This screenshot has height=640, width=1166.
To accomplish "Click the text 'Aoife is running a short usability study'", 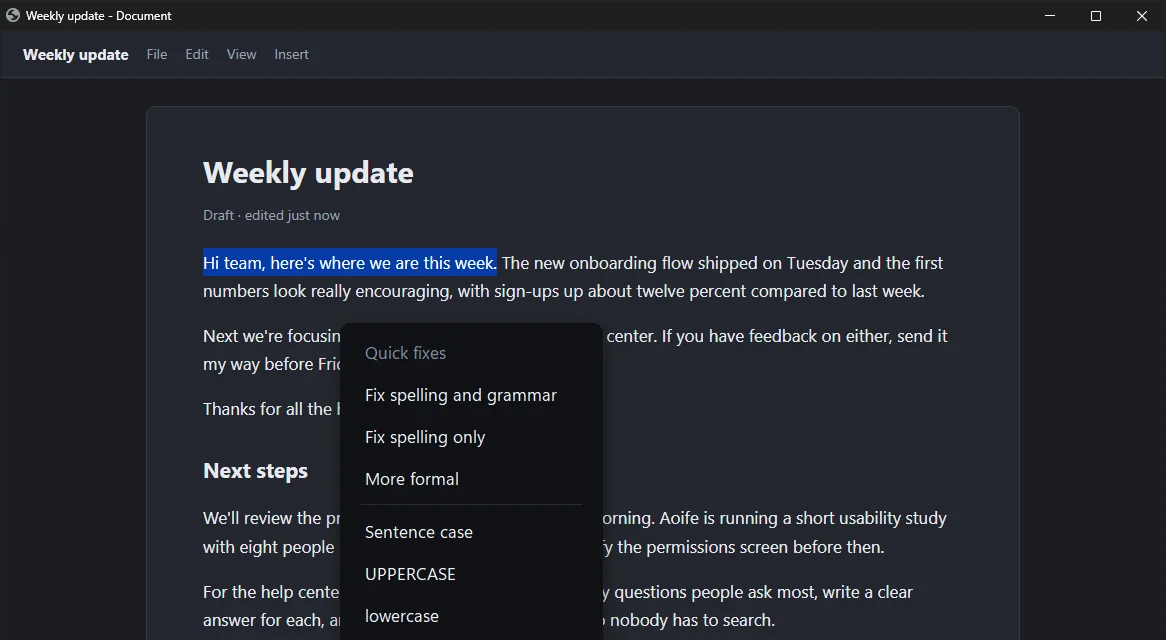I will pos(803,518).
